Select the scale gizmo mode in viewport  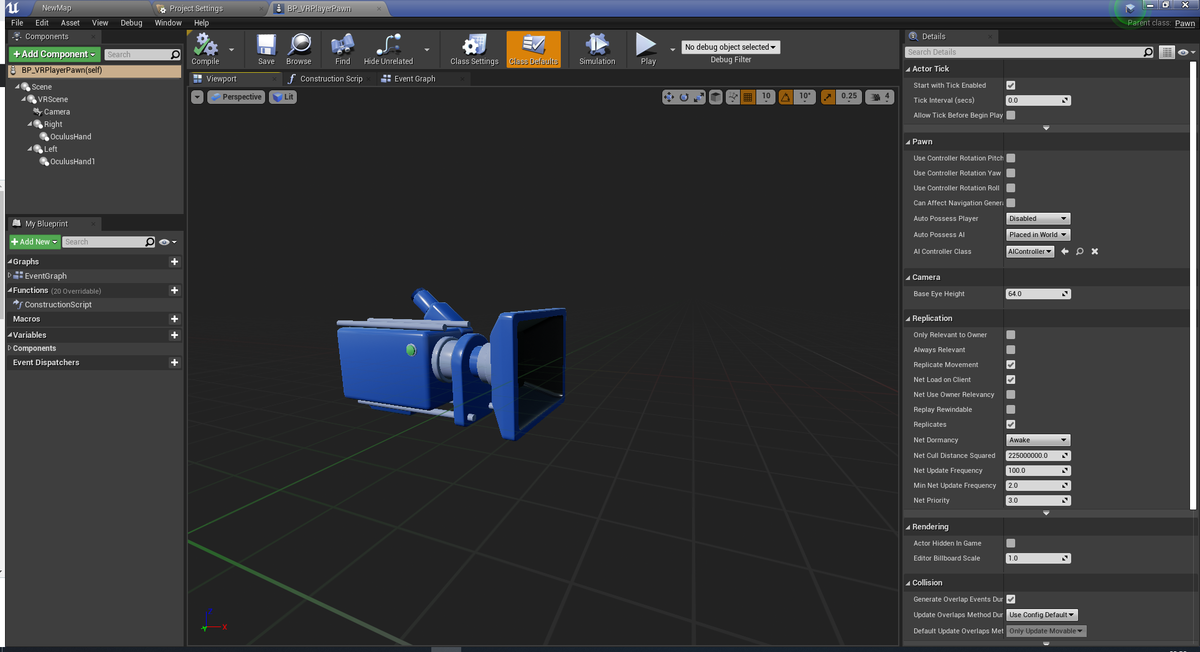[699, 97]
